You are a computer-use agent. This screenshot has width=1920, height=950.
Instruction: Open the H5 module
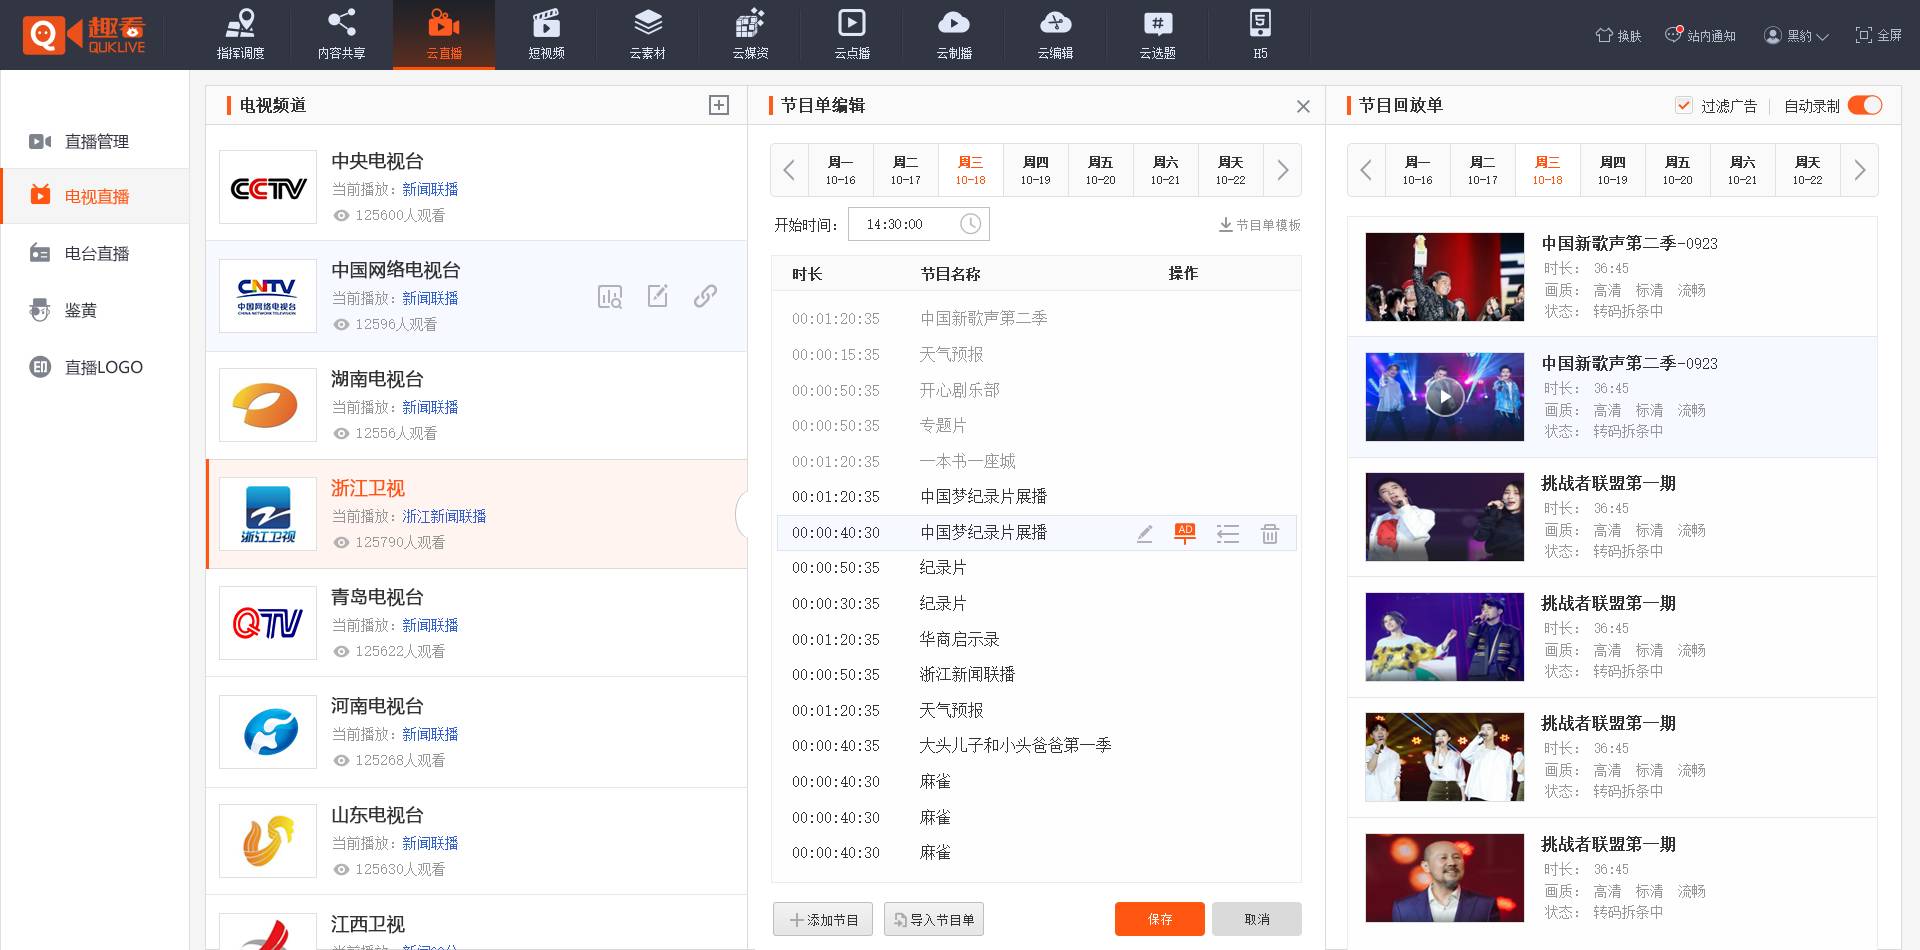1260,35
